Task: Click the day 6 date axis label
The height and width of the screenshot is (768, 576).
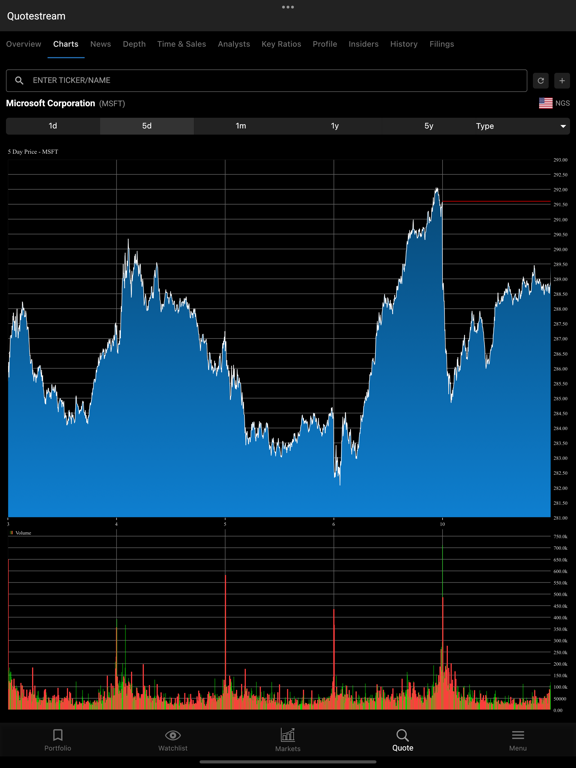Action: [334, 524]
